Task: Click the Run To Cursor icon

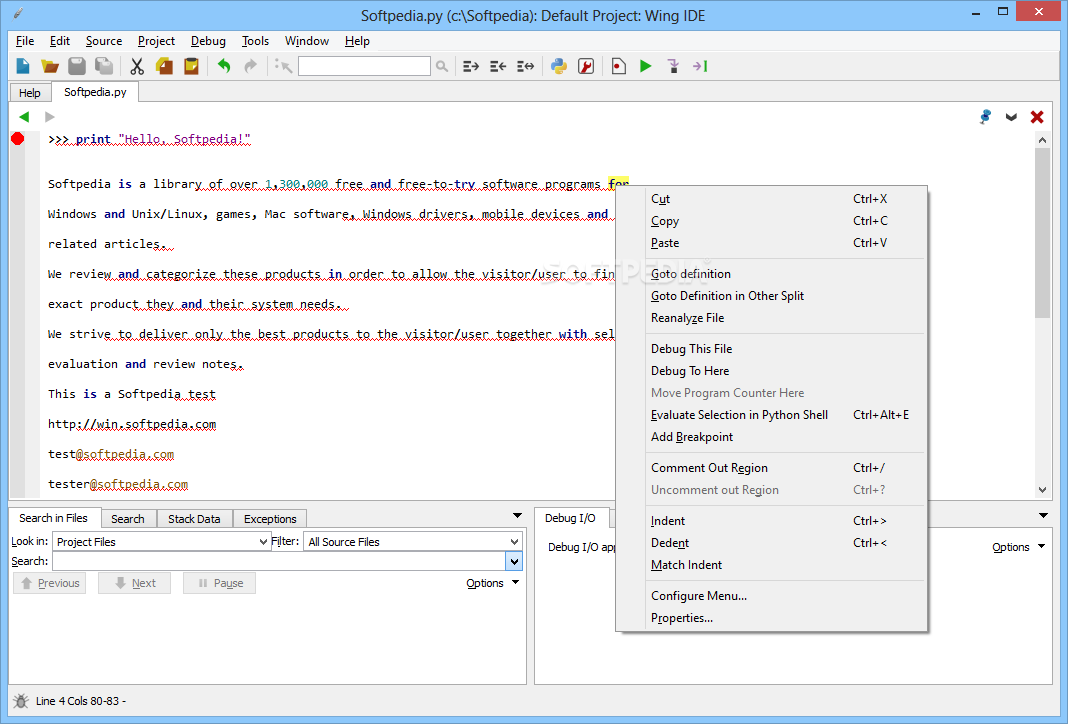Action: 700,66
